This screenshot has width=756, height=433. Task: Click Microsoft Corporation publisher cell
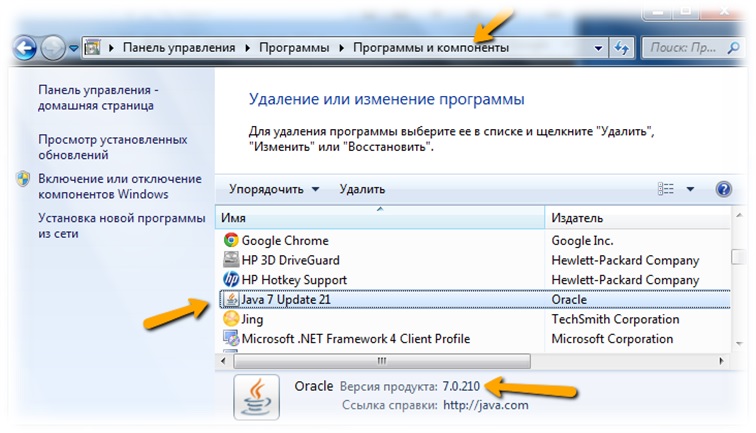612,339
